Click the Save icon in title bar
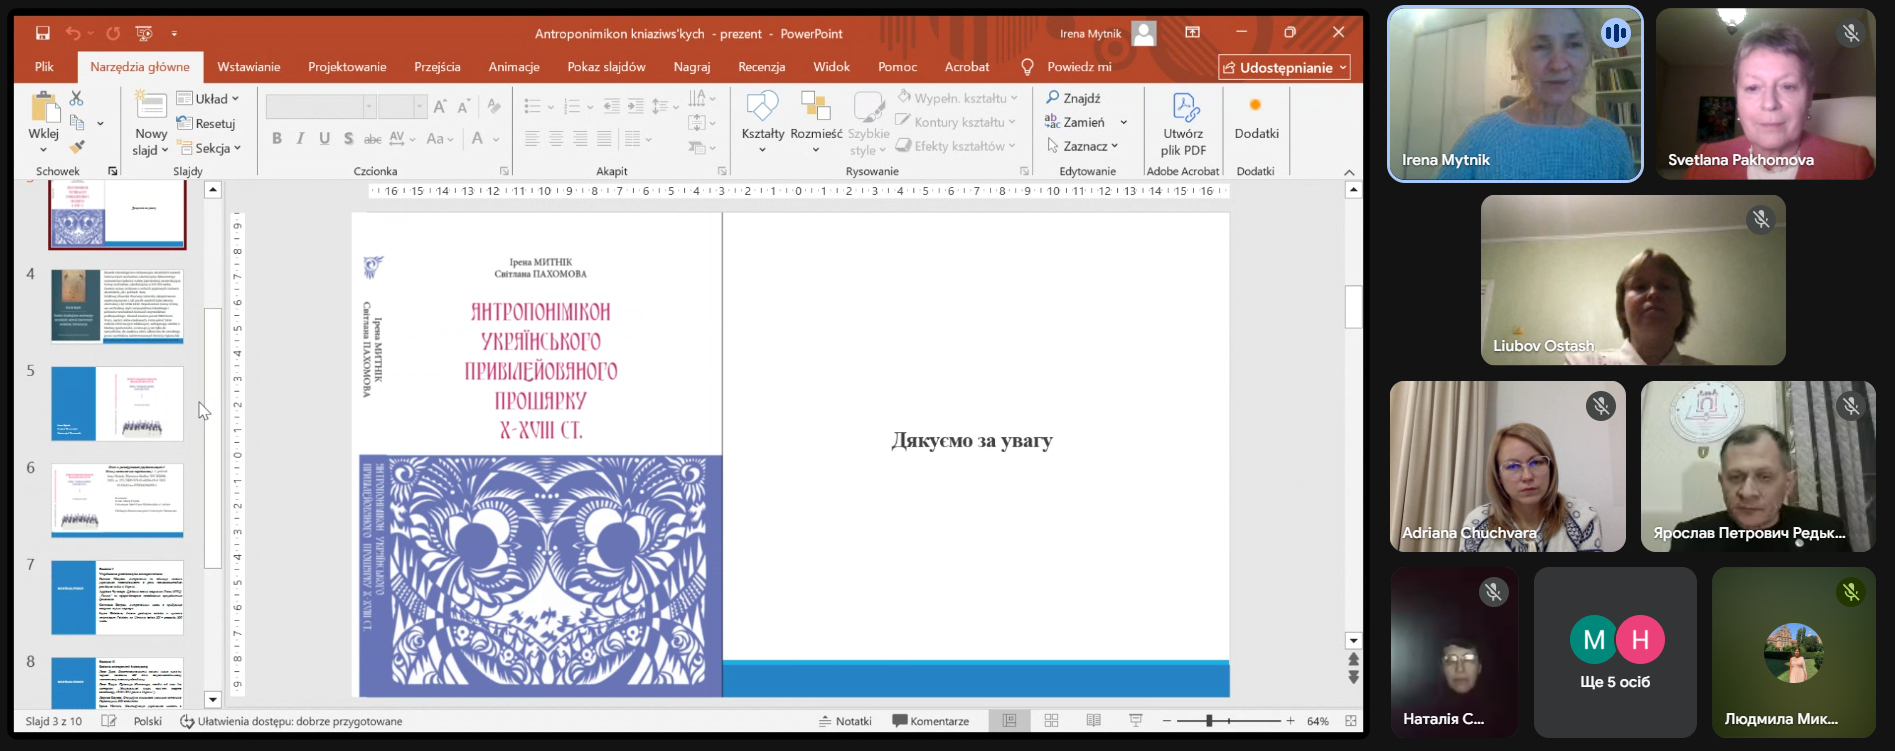 pos(42,33)
